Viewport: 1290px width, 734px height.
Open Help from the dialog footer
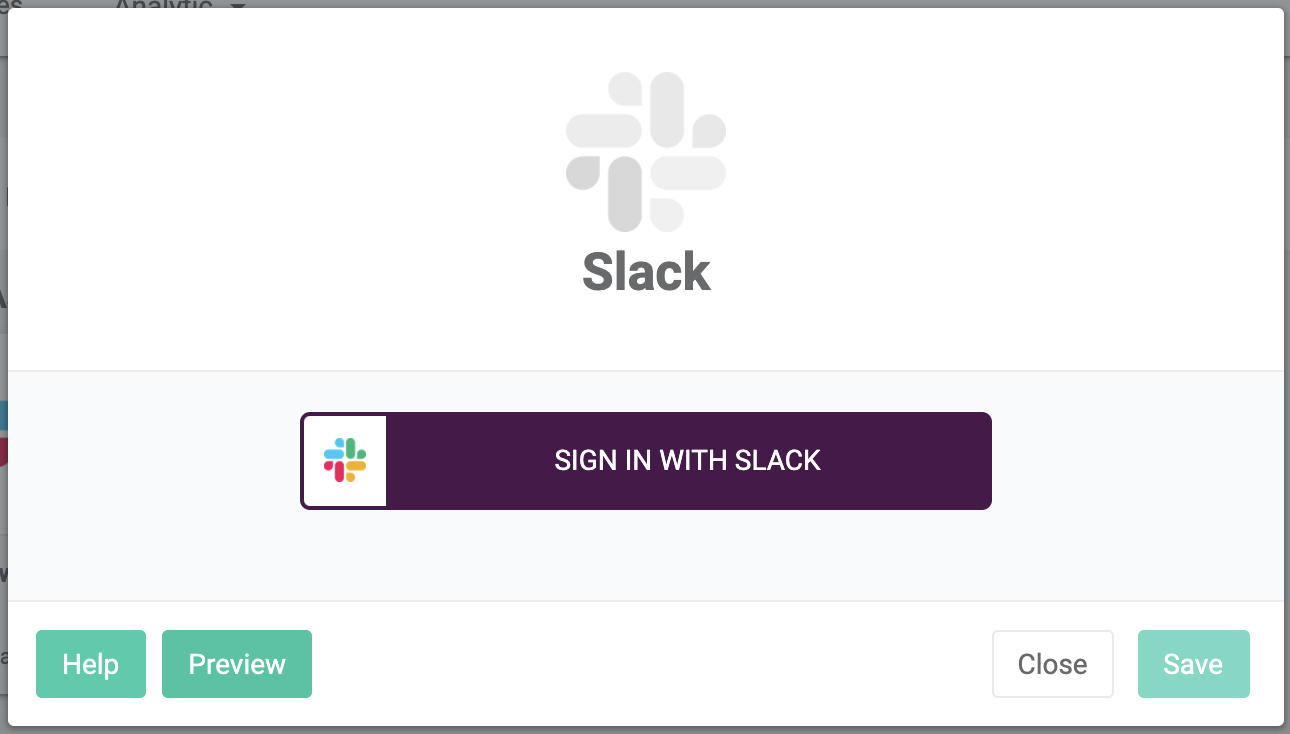[x=90, y=663]
